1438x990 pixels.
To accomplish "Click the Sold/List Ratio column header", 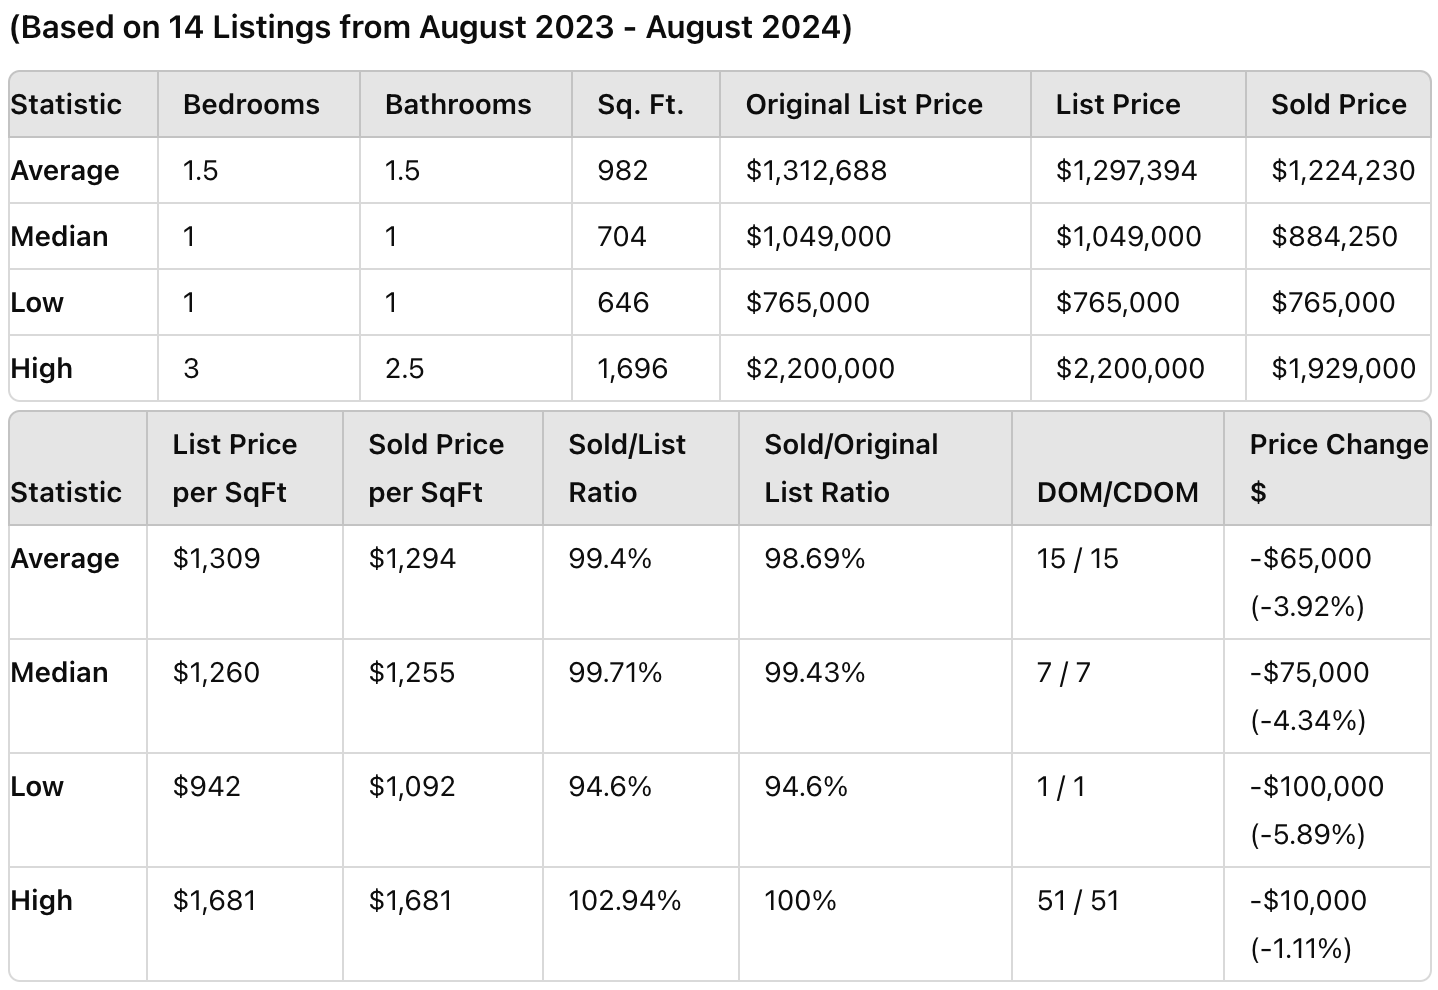I will coord(627,468).
